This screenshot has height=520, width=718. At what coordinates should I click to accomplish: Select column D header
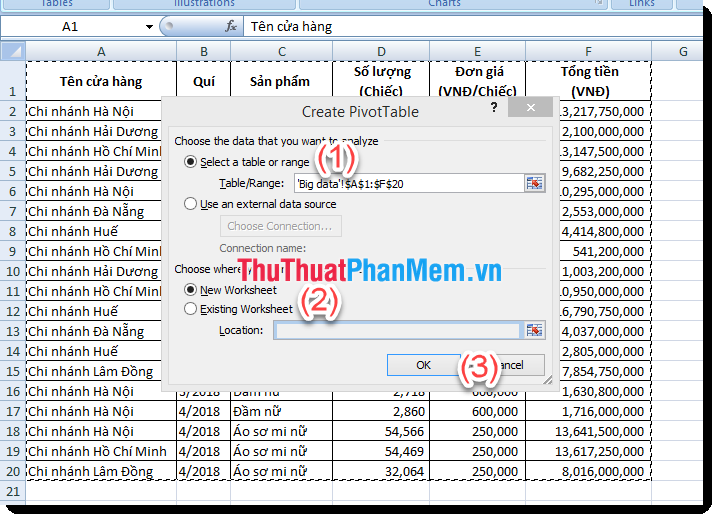(x=381, y=51)
